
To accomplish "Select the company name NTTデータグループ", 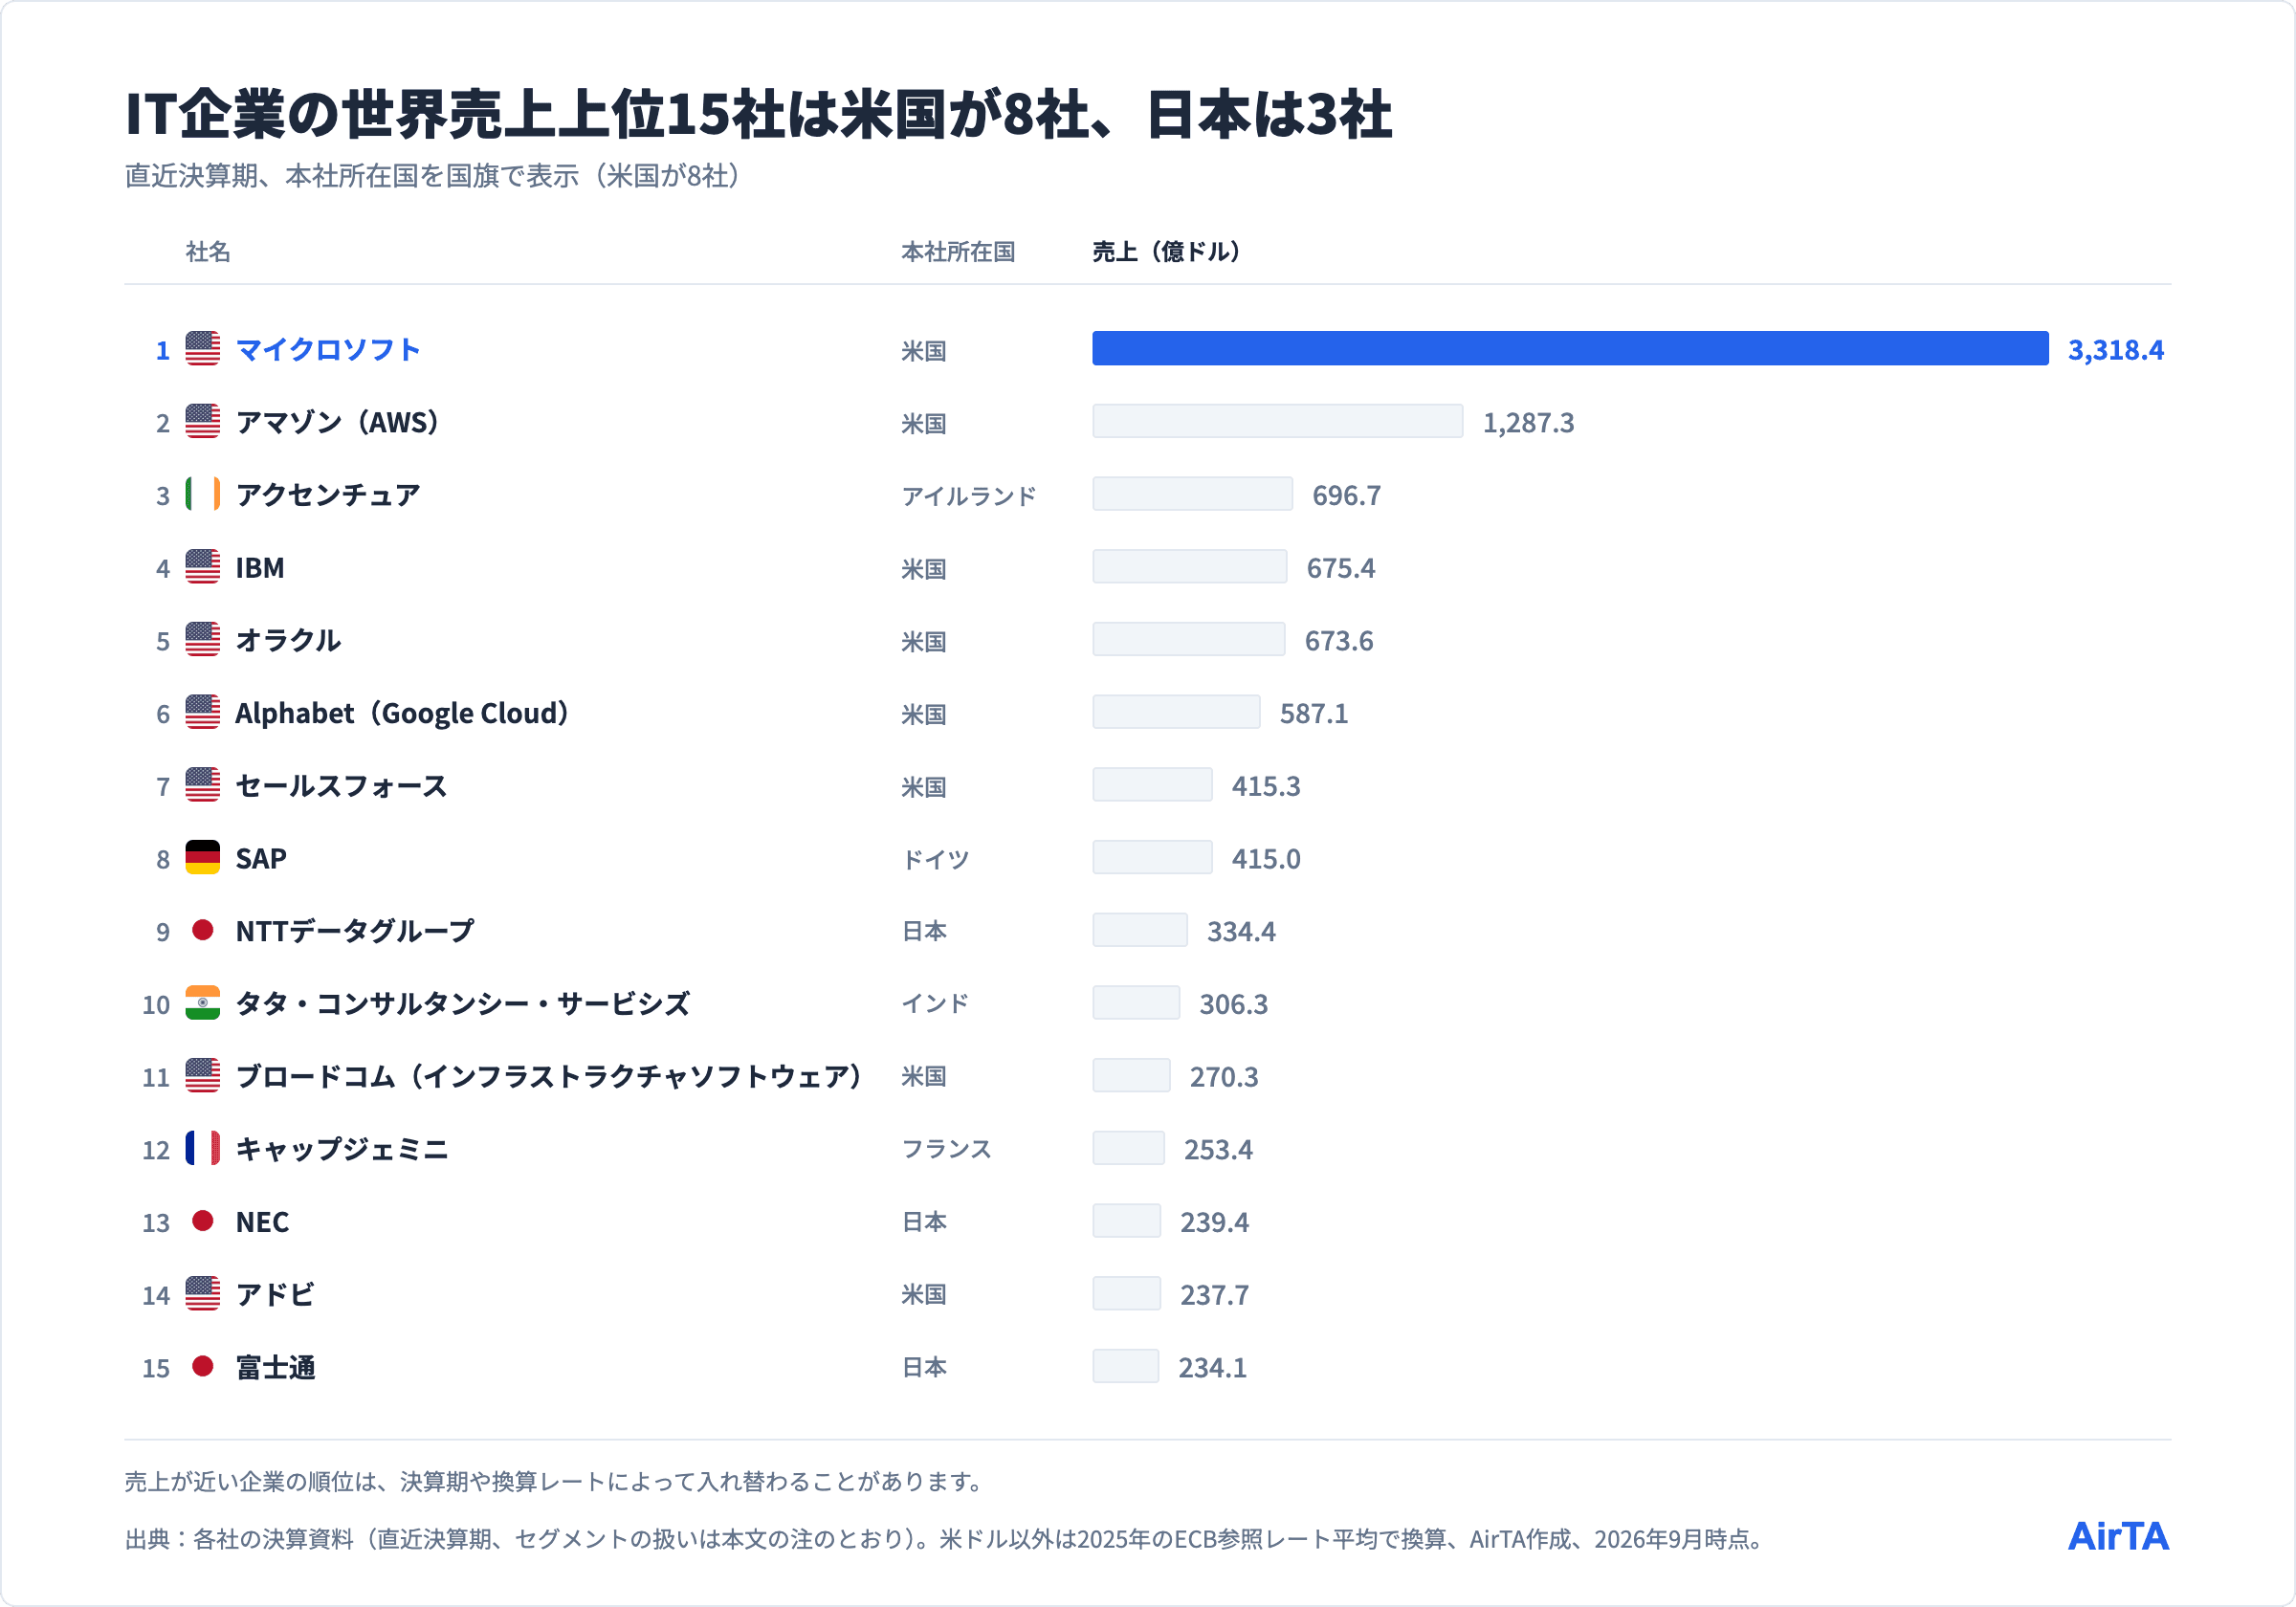I will (x=355, y=932).
